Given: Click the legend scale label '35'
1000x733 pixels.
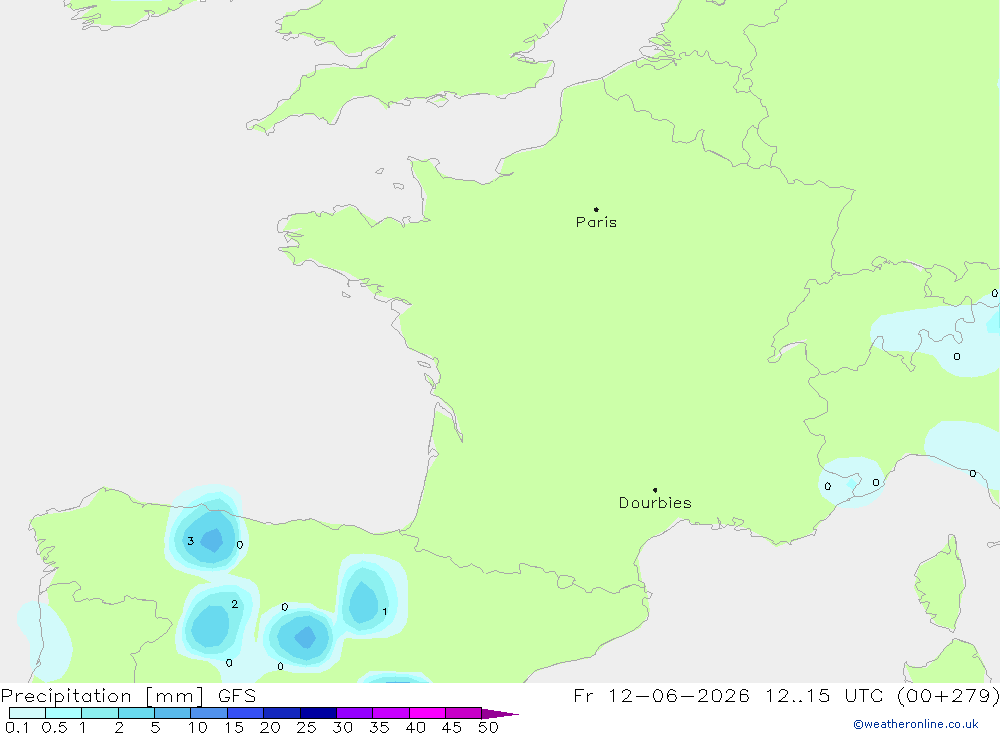Looking at the screenshot, I should 379,727.
